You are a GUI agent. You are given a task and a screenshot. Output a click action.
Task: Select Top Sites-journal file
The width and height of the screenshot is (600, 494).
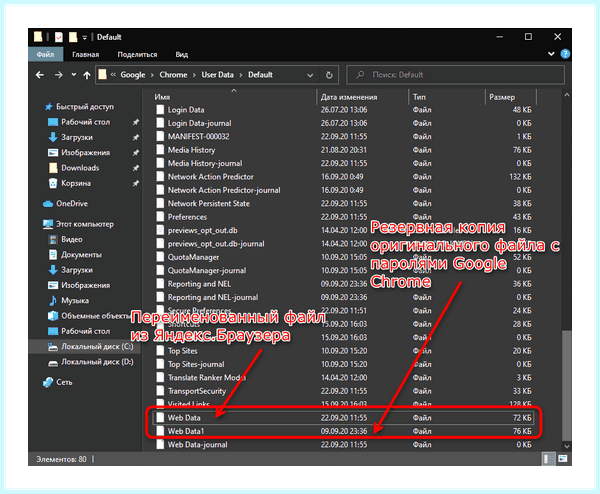tap(196, 364)
